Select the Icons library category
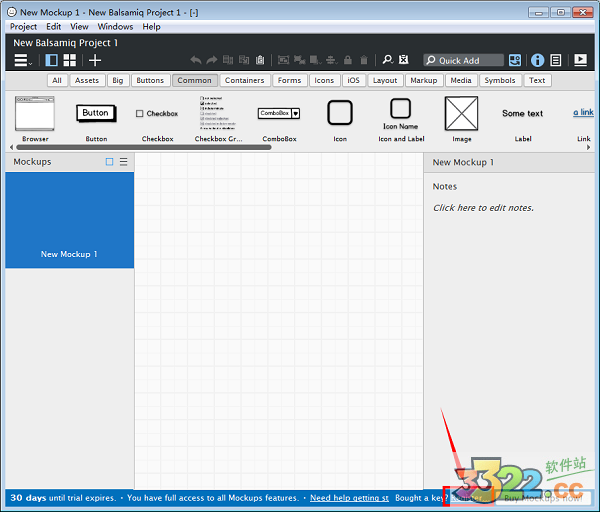The height and width of the screenshot is (512, 600). point(324,80)
